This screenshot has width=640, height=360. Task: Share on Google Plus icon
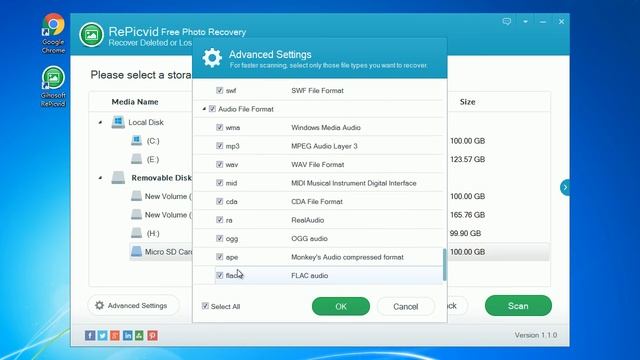pyautogui.click(x=115, y=336)
